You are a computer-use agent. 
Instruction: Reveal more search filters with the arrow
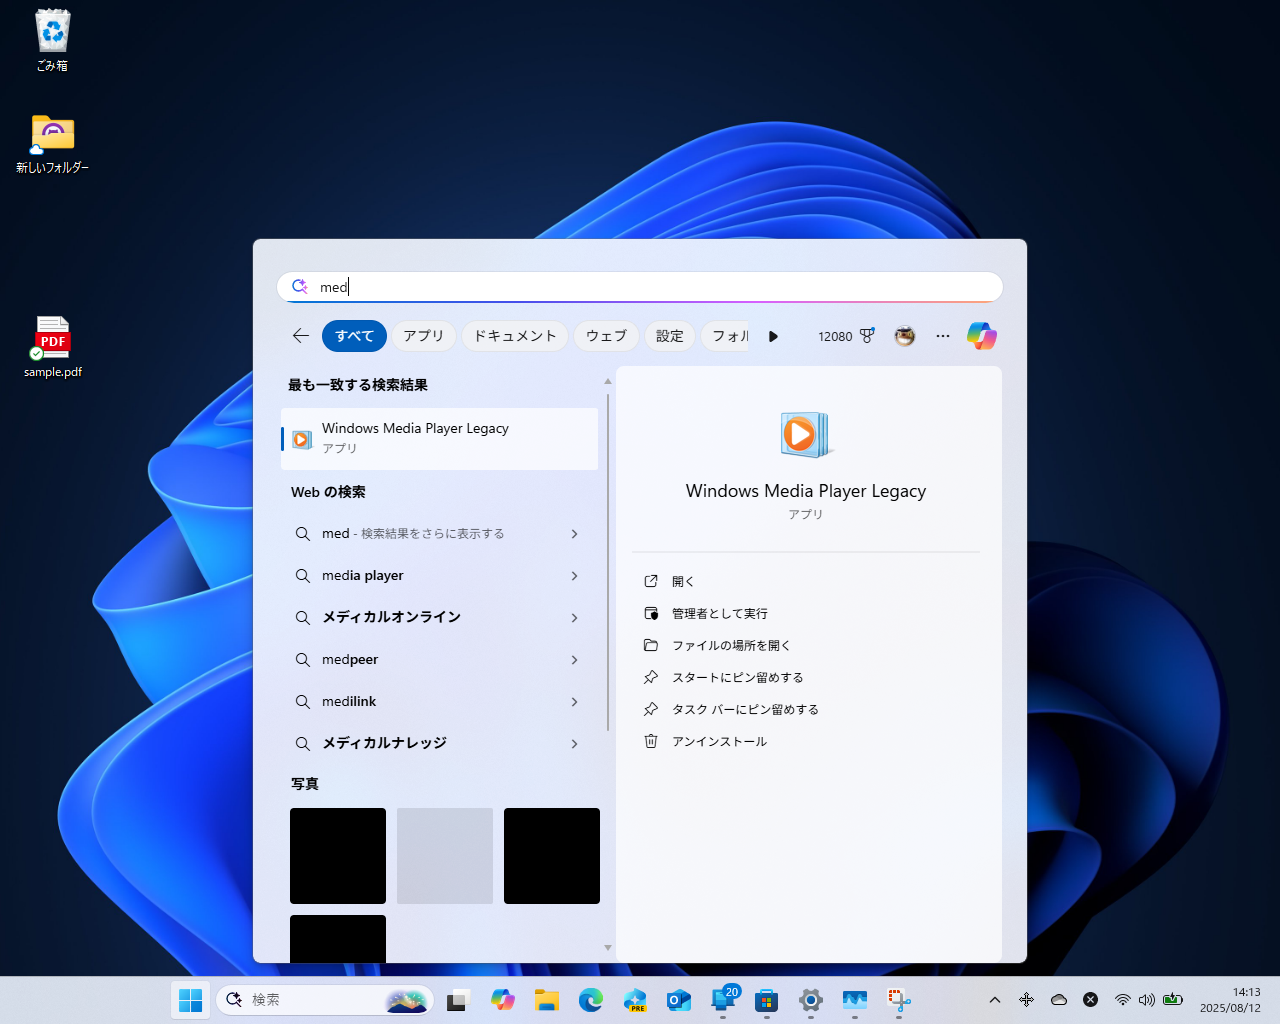click(773, 336)
